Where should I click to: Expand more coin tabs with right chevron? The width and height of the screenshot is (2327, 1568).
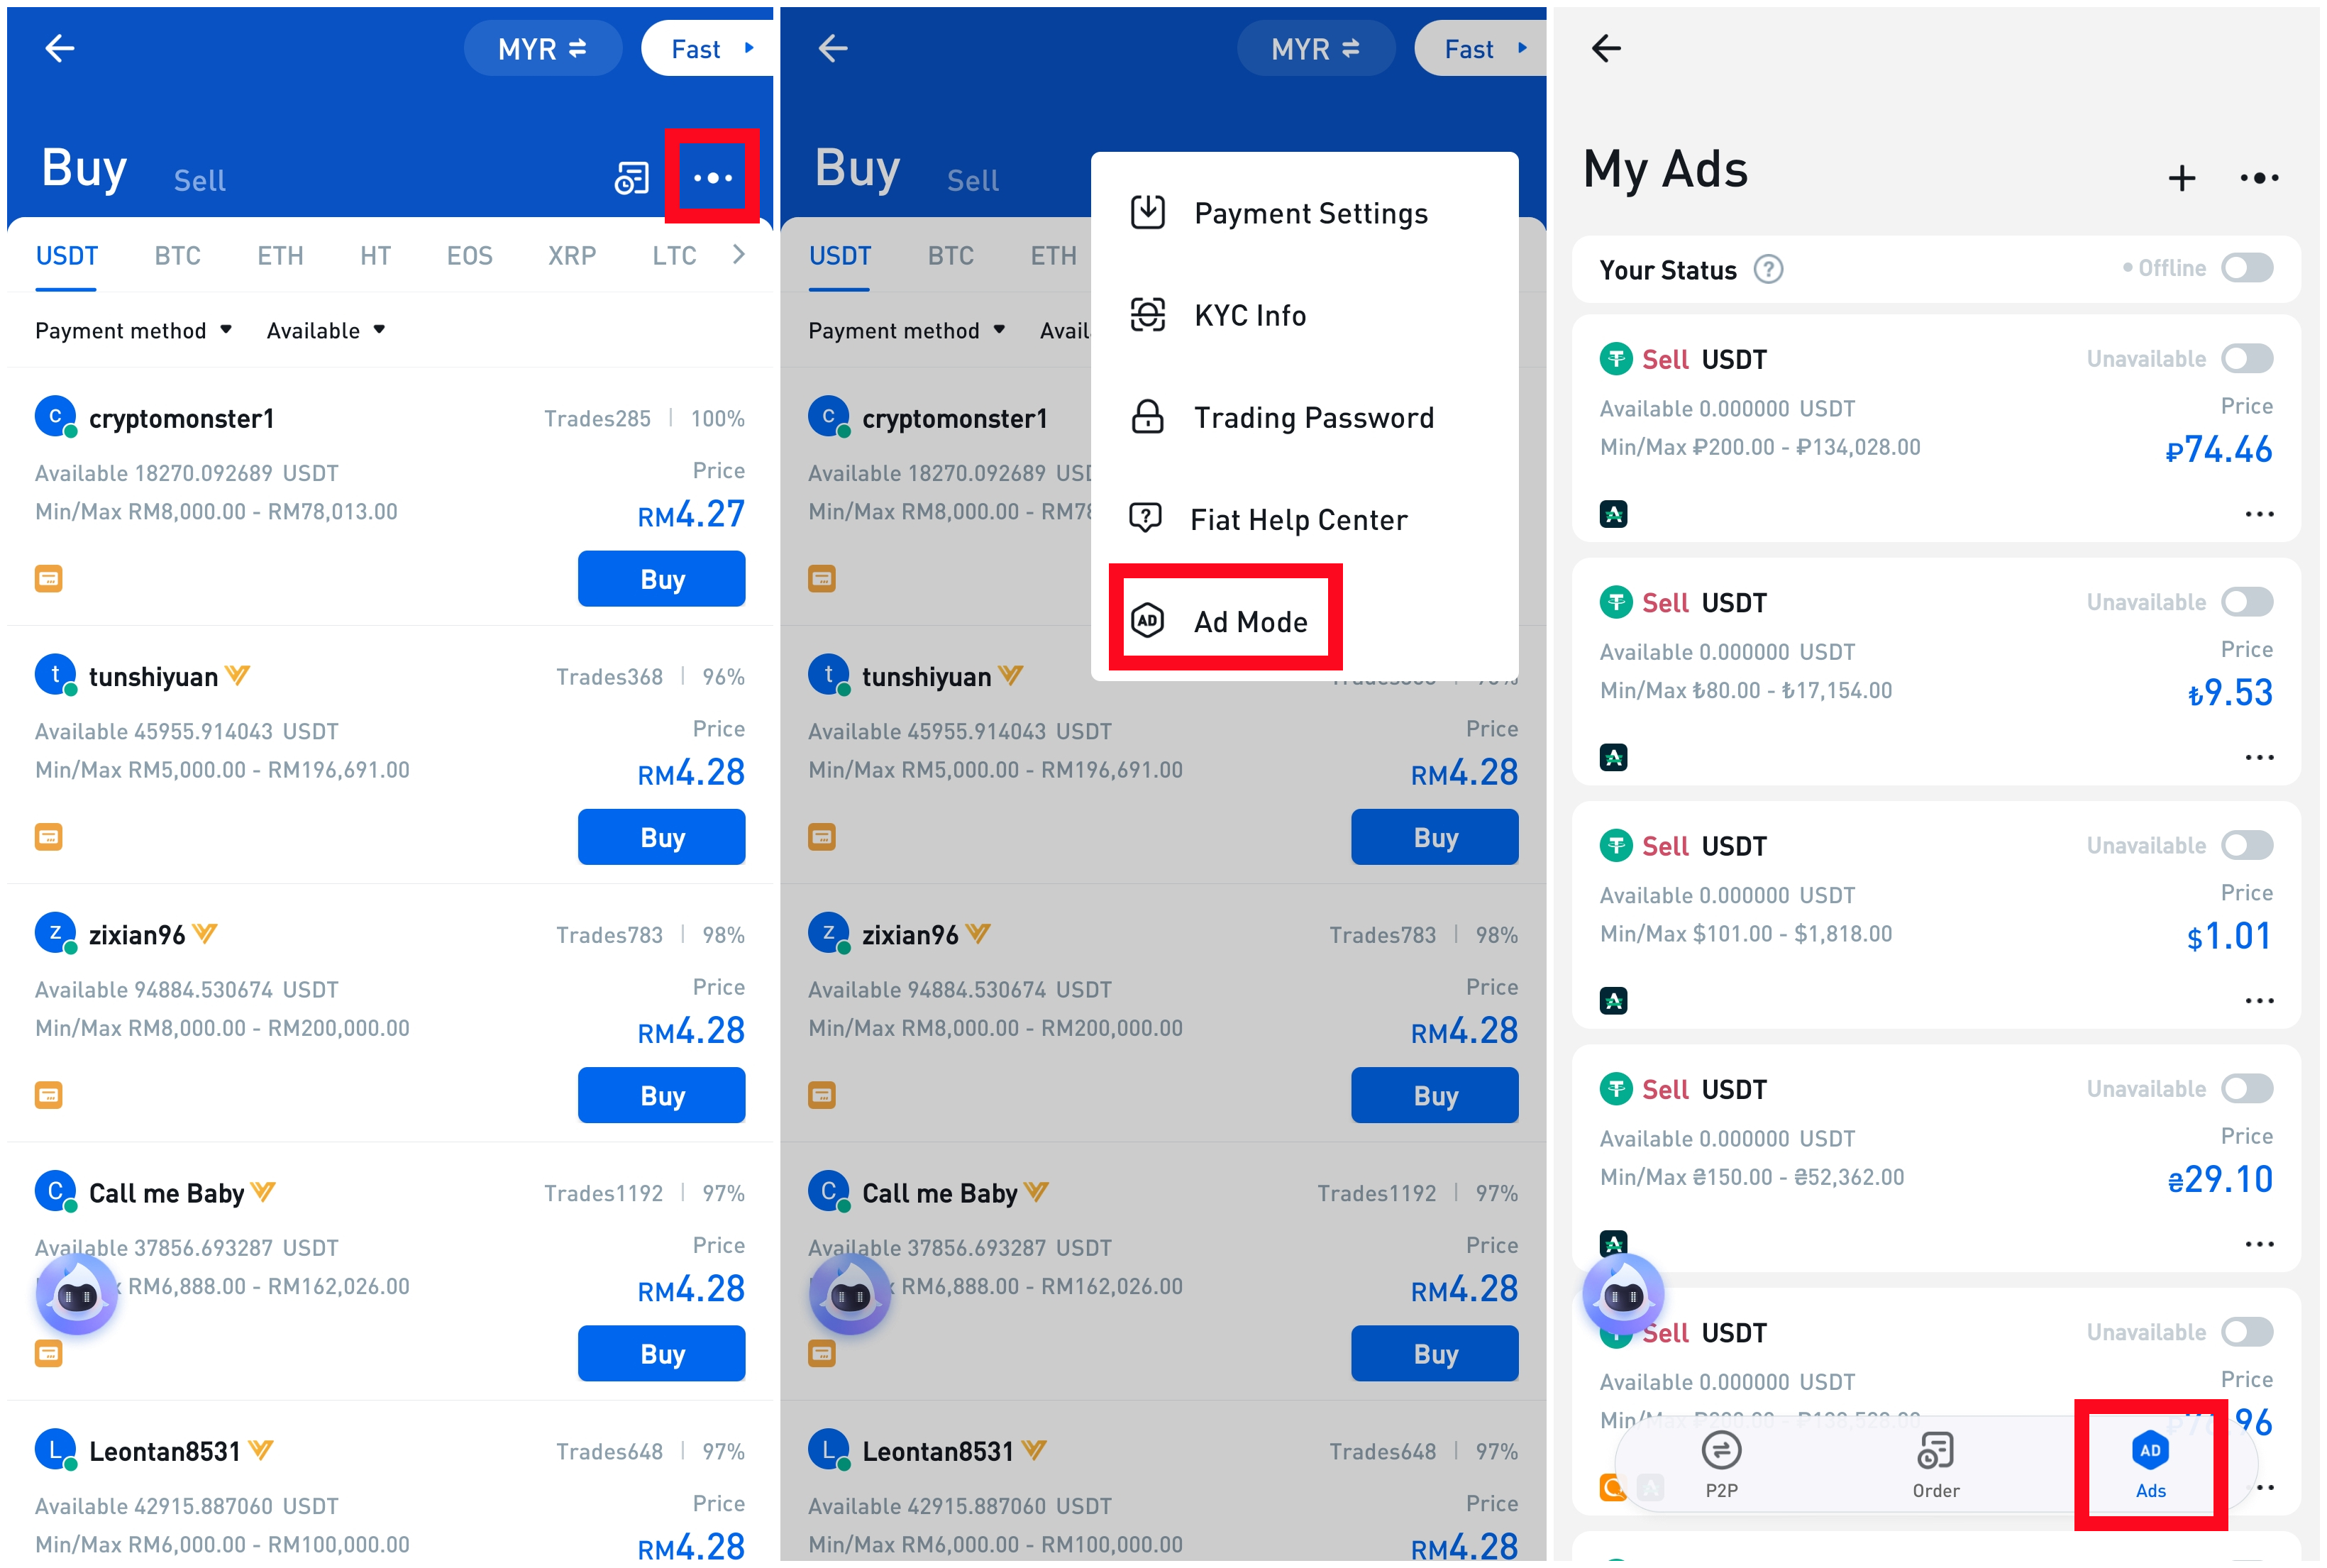pos(738,255)
